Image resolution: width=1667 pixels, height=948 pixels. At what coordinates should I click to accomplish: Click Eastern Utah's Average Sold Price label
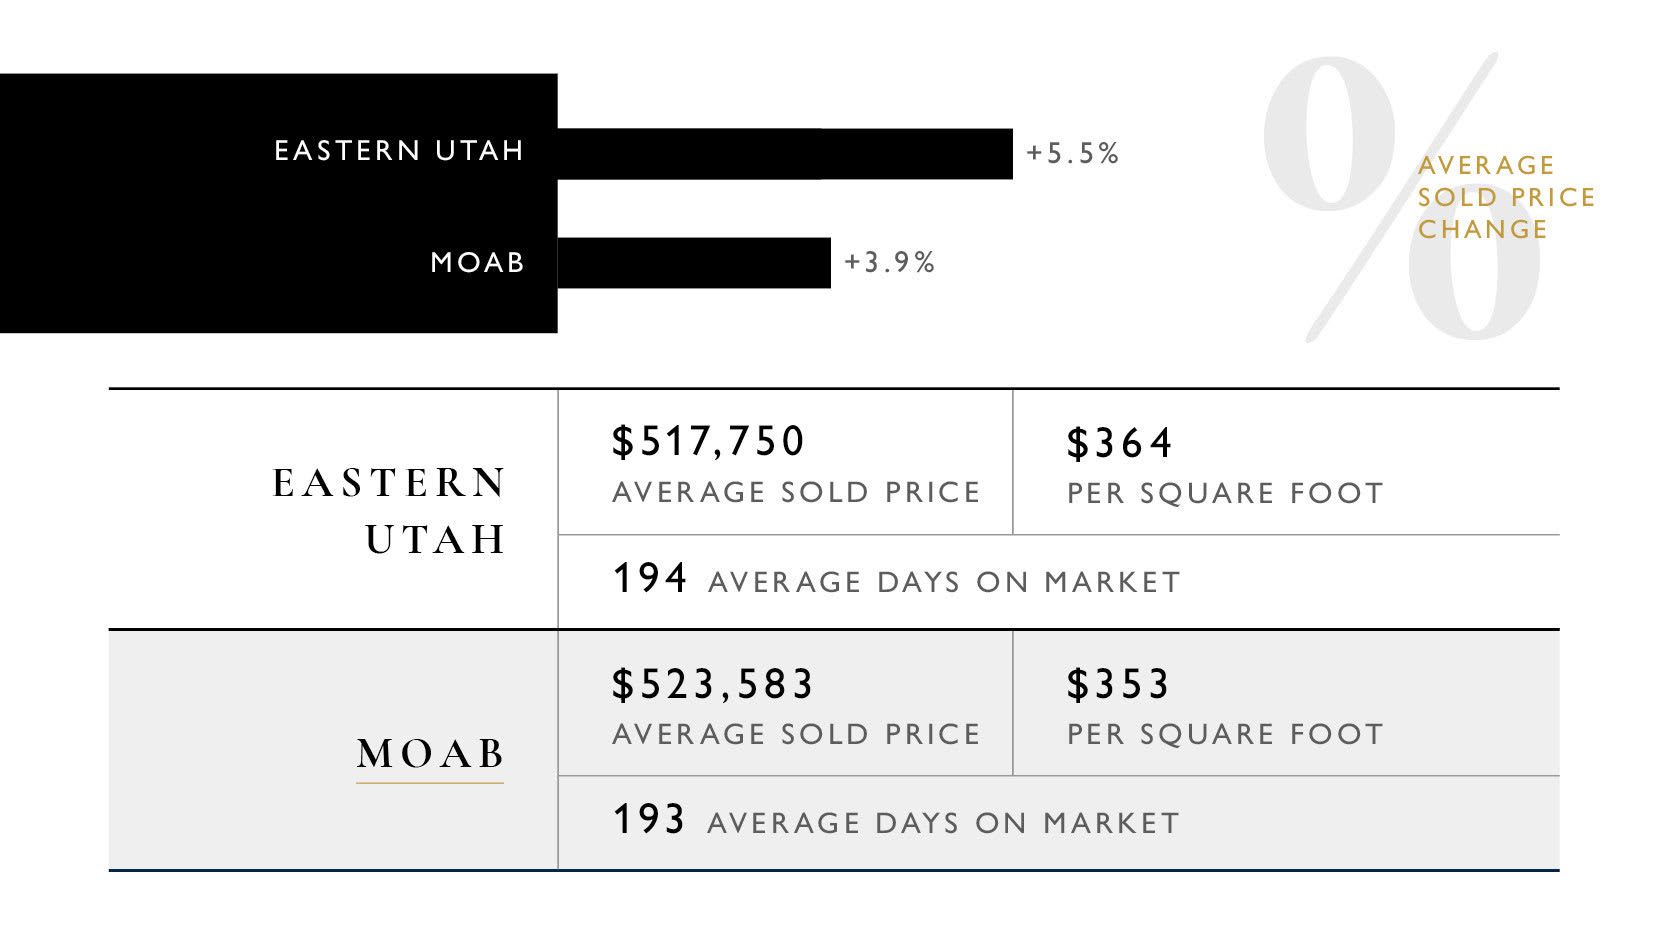coord(796,492)
